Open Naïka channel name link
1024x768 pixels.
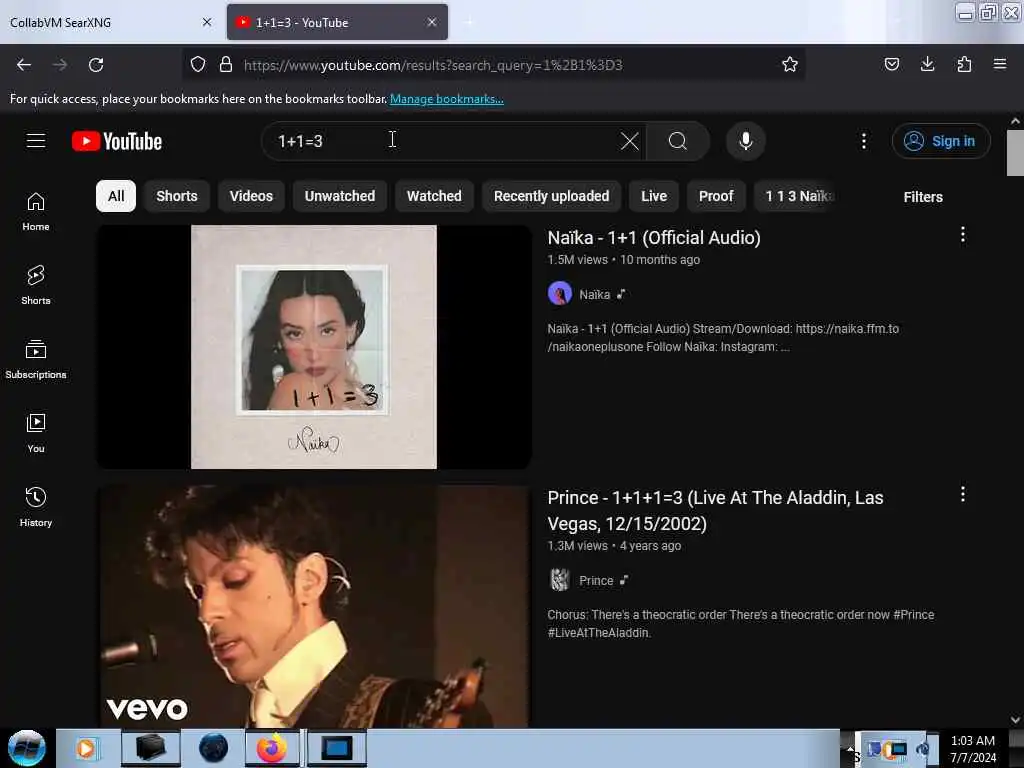594,295
